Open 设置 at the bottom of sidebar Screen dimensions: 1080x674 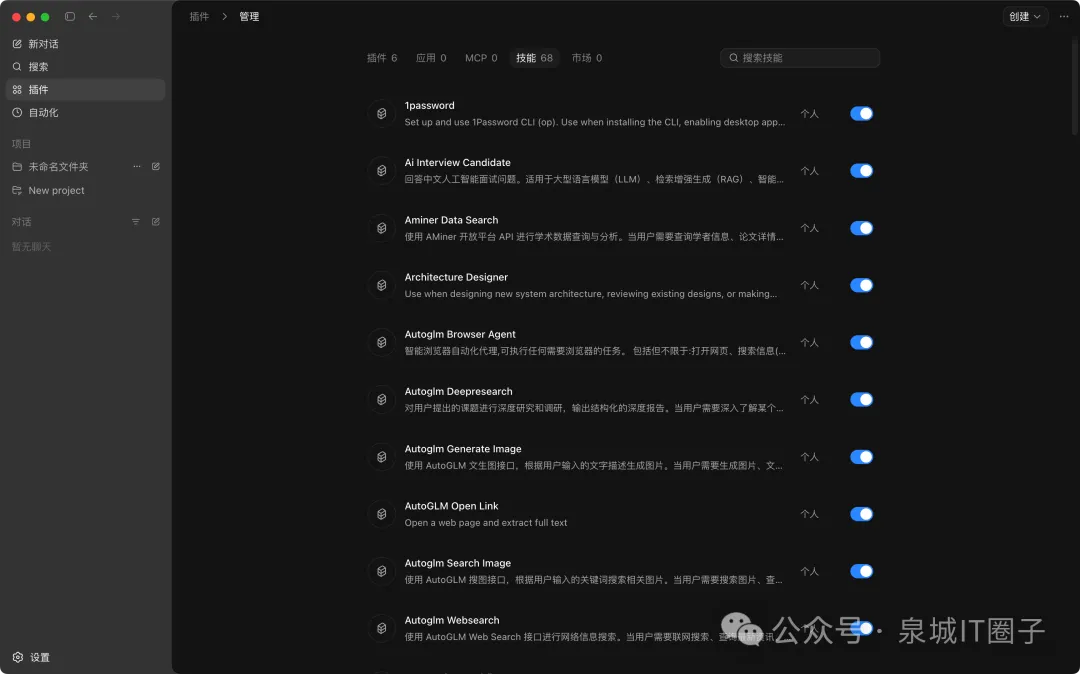coord(32,657)
